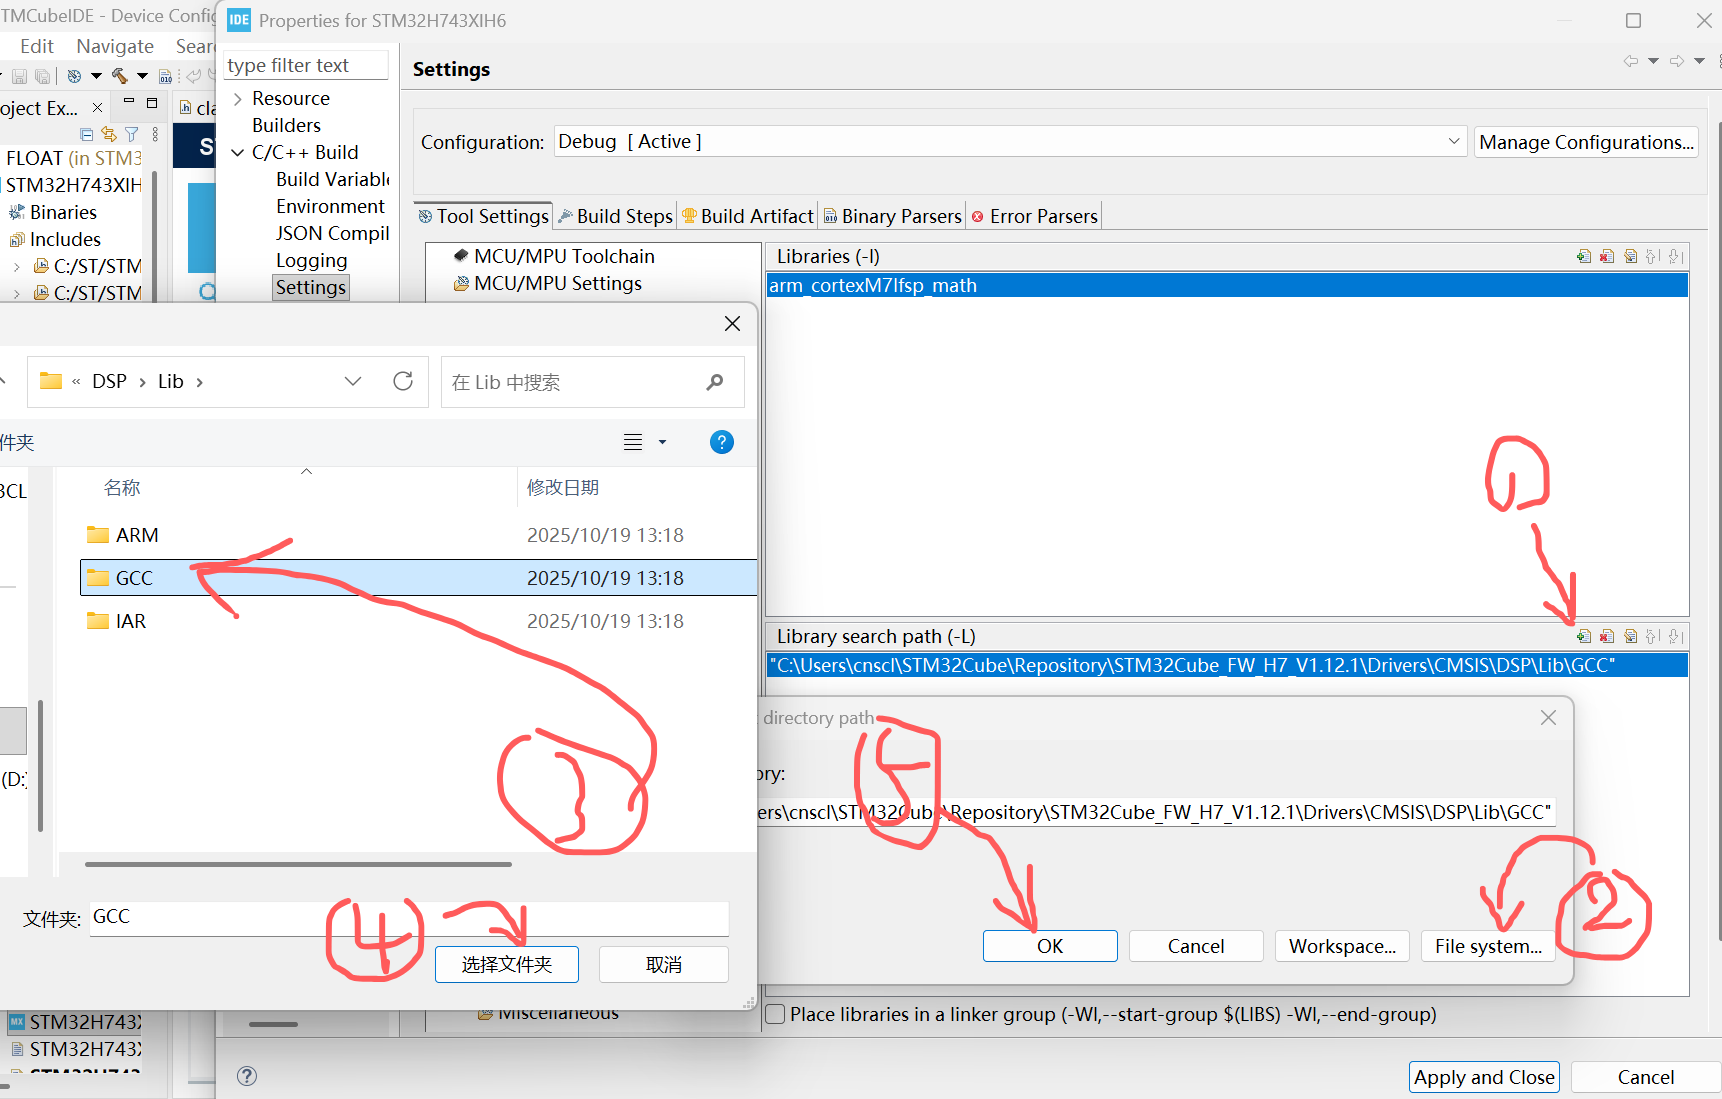
Task: Switch to the Error Parsers tab
Action: [x=1035, y=216]
